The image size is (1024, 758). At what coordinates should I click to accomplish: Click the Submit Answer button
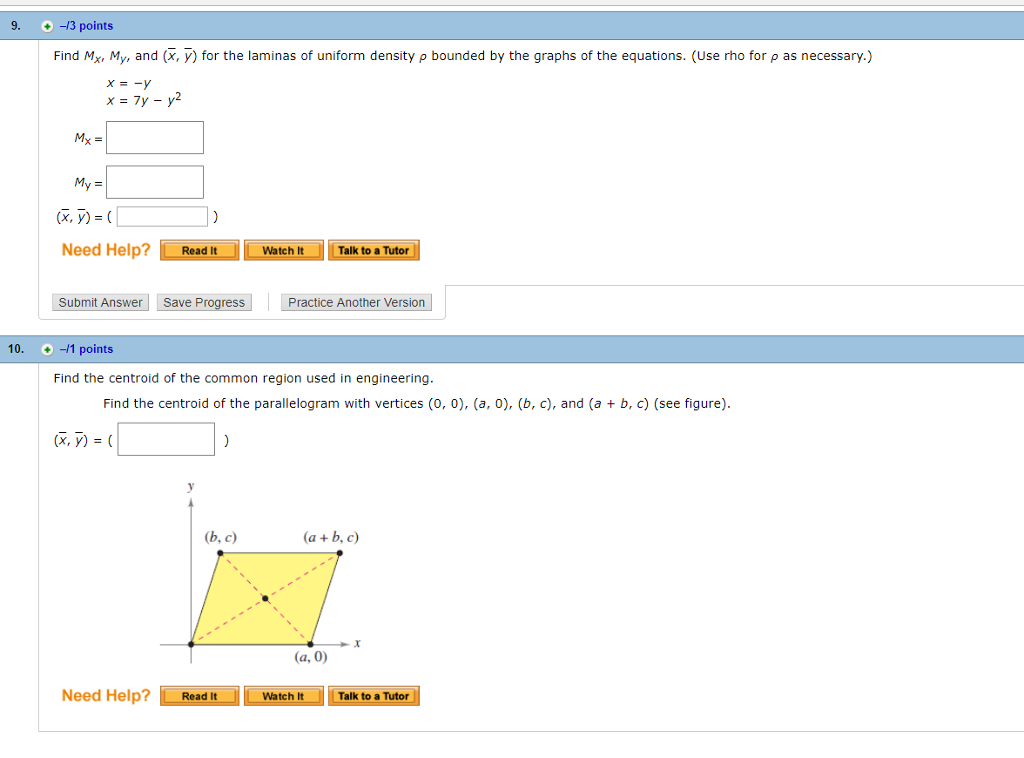tap(100, 301)
